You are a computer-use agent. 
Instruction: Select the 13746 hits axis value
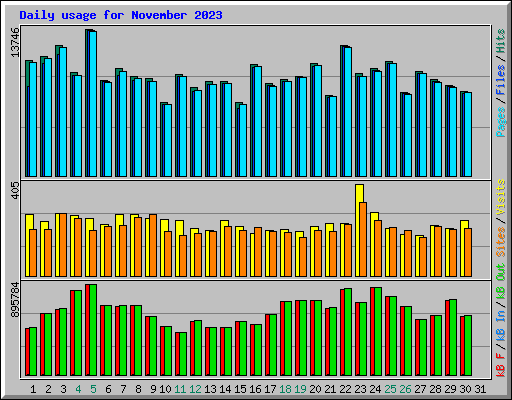tap(15, 43)
